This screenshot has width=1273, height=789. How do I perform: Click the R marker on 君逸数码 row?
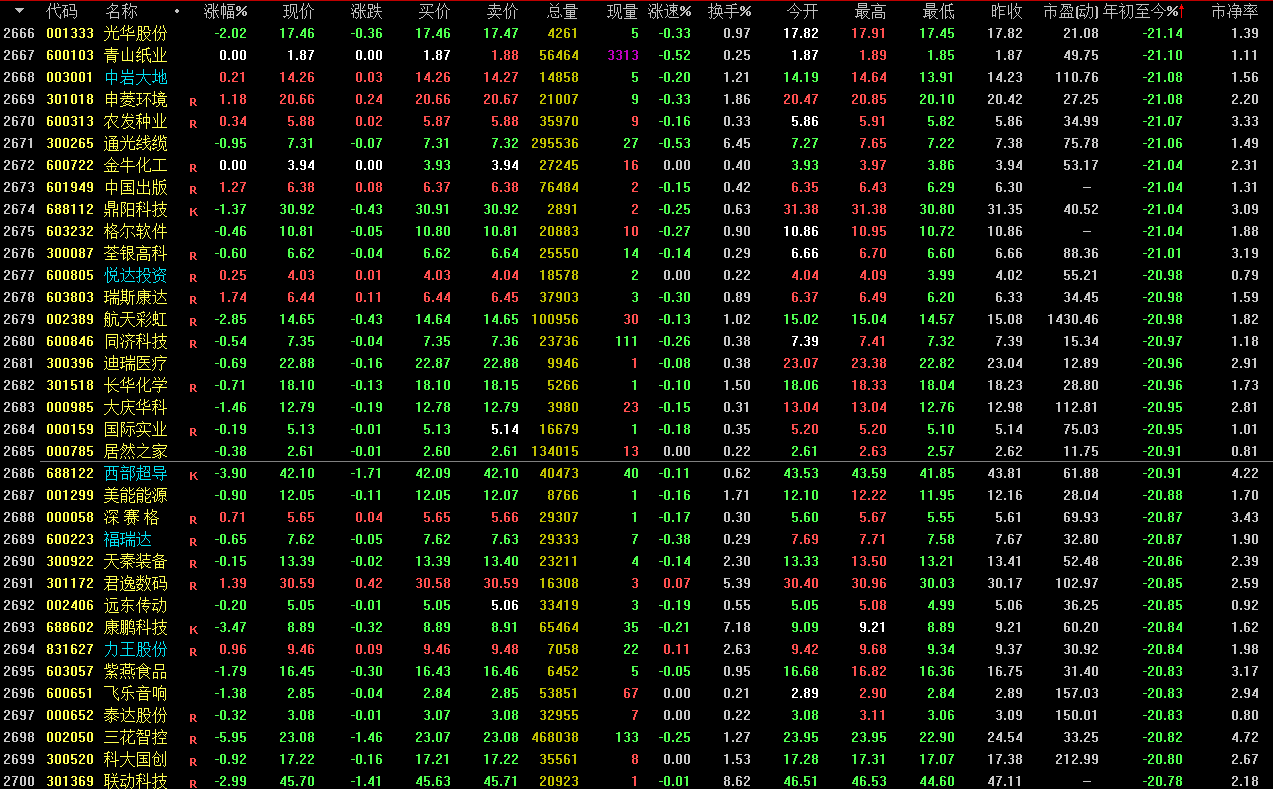tap(193, 585)
